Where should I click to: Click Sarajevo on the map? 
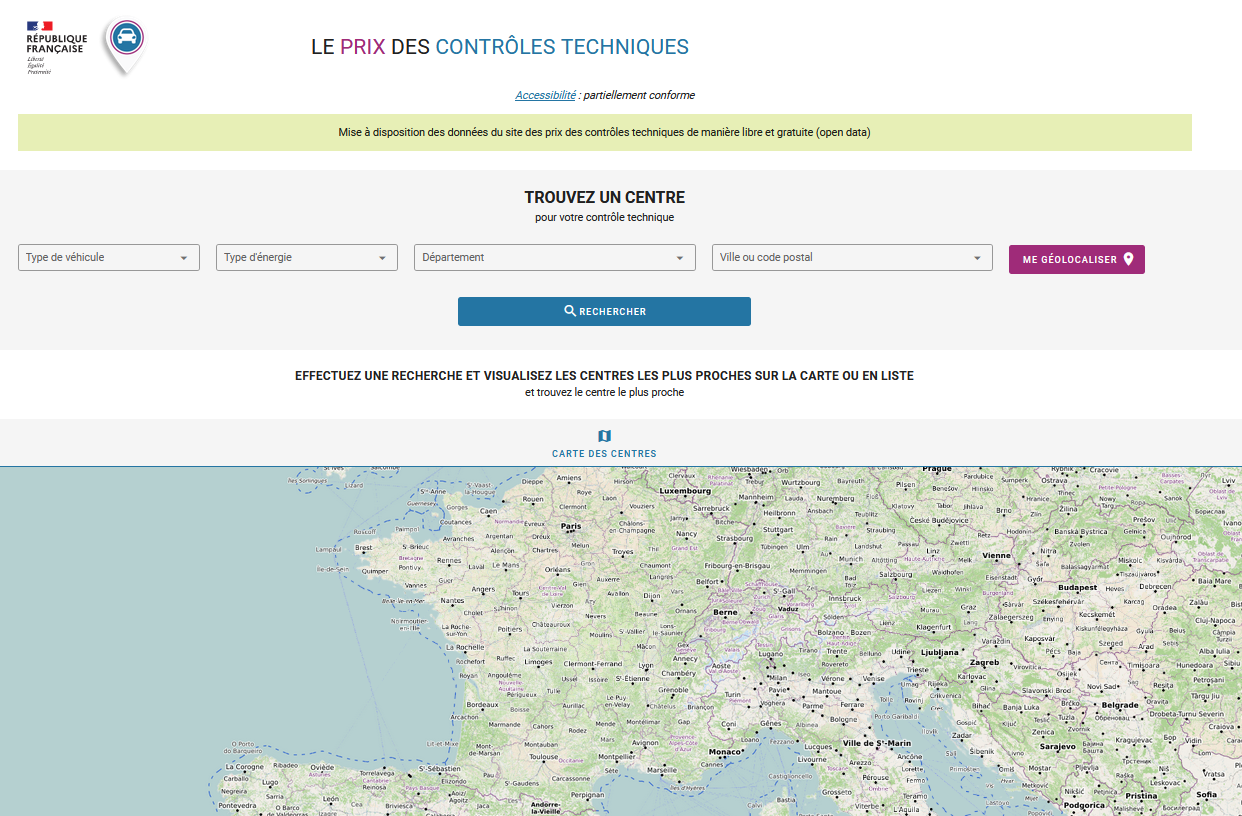[1057, 746]
